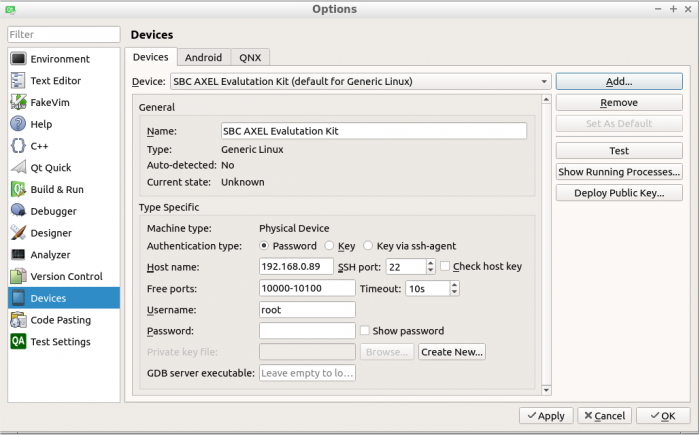Open the Analyzer settings icon

[x=18, y=255]
